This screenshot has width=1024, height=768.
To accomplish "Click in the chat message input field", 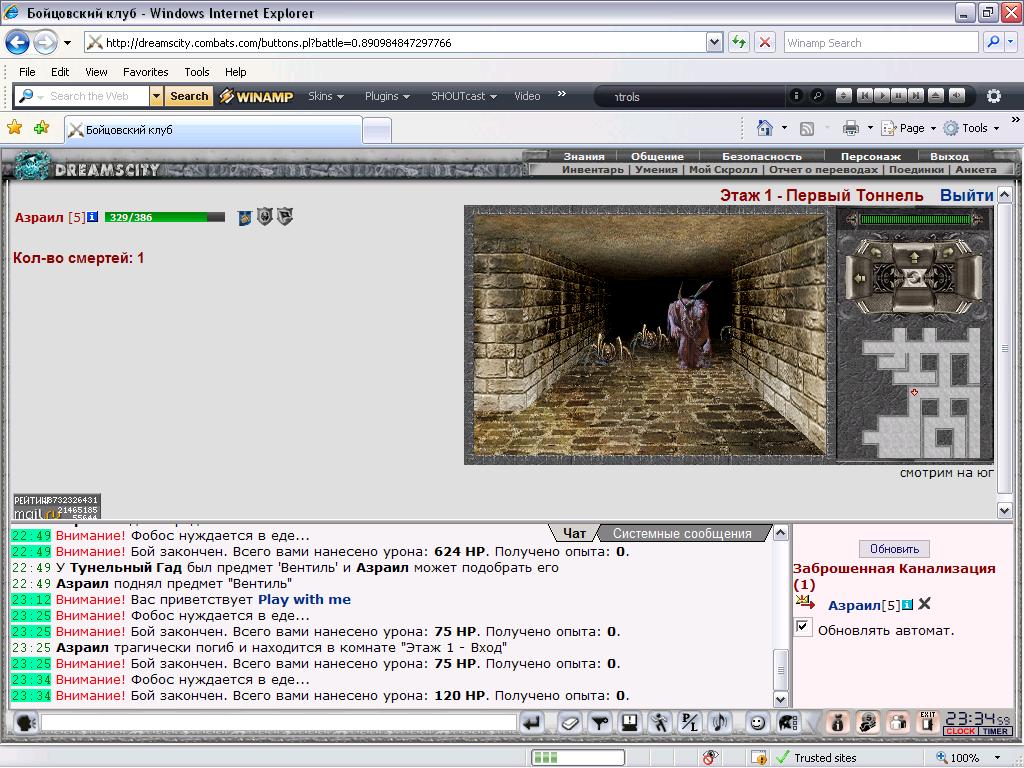I will click(x=279, y=722).
